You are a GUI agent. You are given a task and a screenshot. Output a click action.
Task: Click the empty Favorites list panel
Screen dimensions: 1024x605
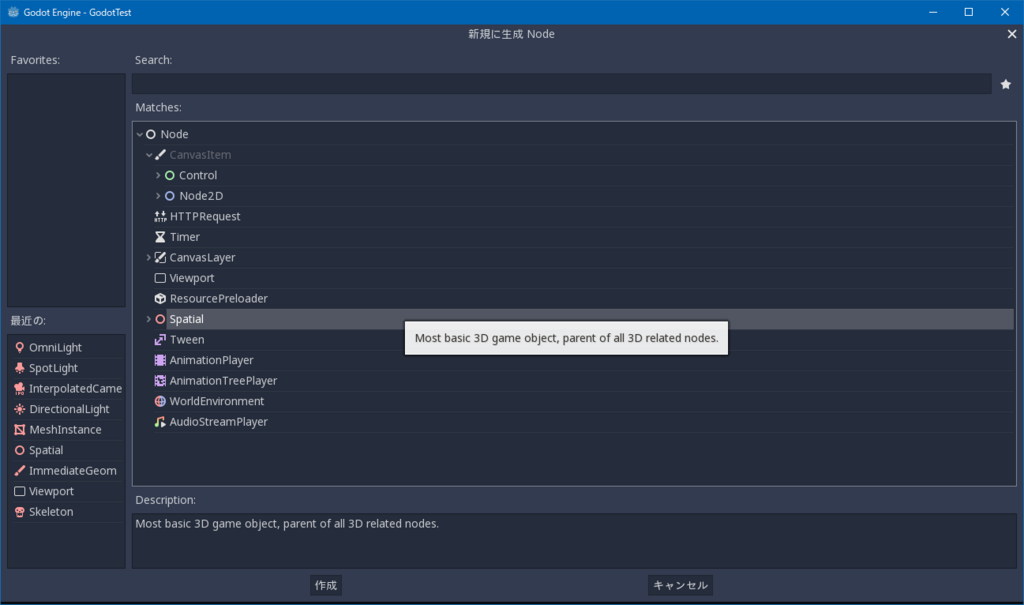pos(66,190)
